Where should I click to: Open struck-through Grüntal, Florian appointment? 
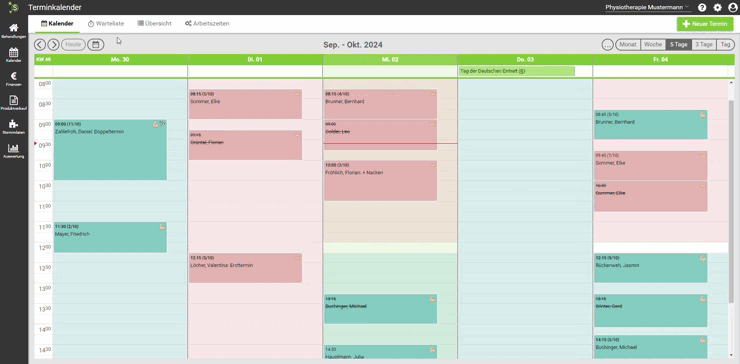point(245,145)
